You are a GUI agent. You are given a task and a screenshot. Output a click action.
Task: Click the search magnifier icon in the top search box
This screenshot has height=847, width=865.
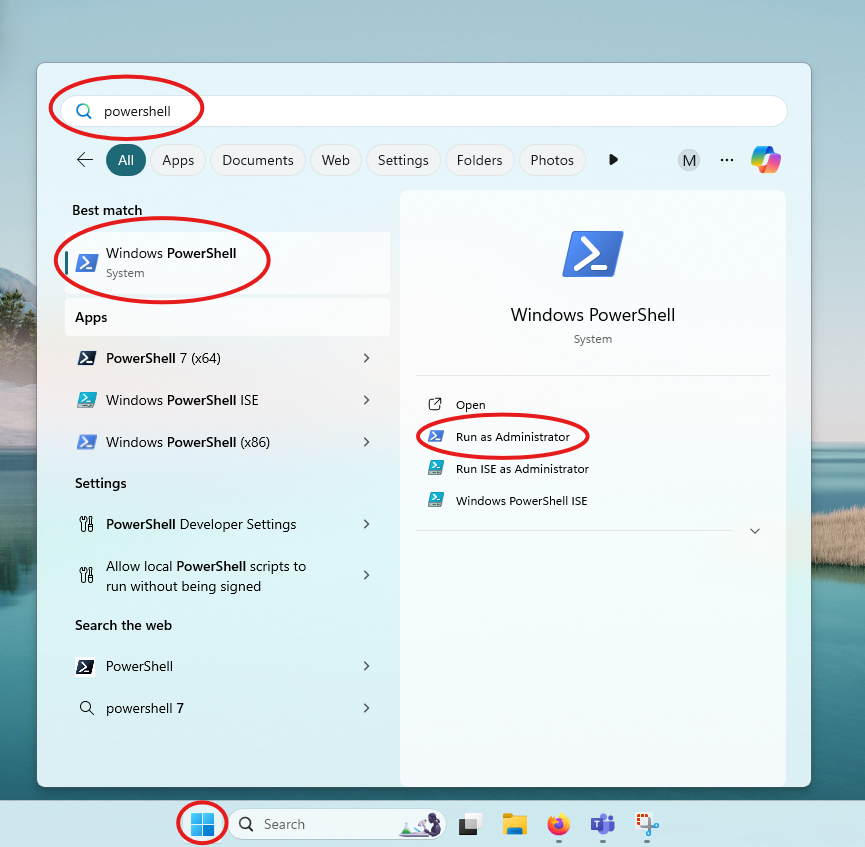tap(83, 111)
